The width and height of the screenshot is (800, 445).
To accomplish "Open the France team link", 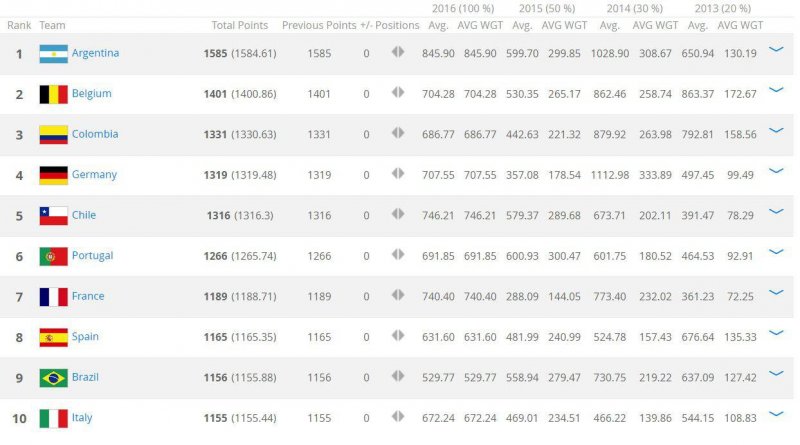I will click(x=88, y=296).
